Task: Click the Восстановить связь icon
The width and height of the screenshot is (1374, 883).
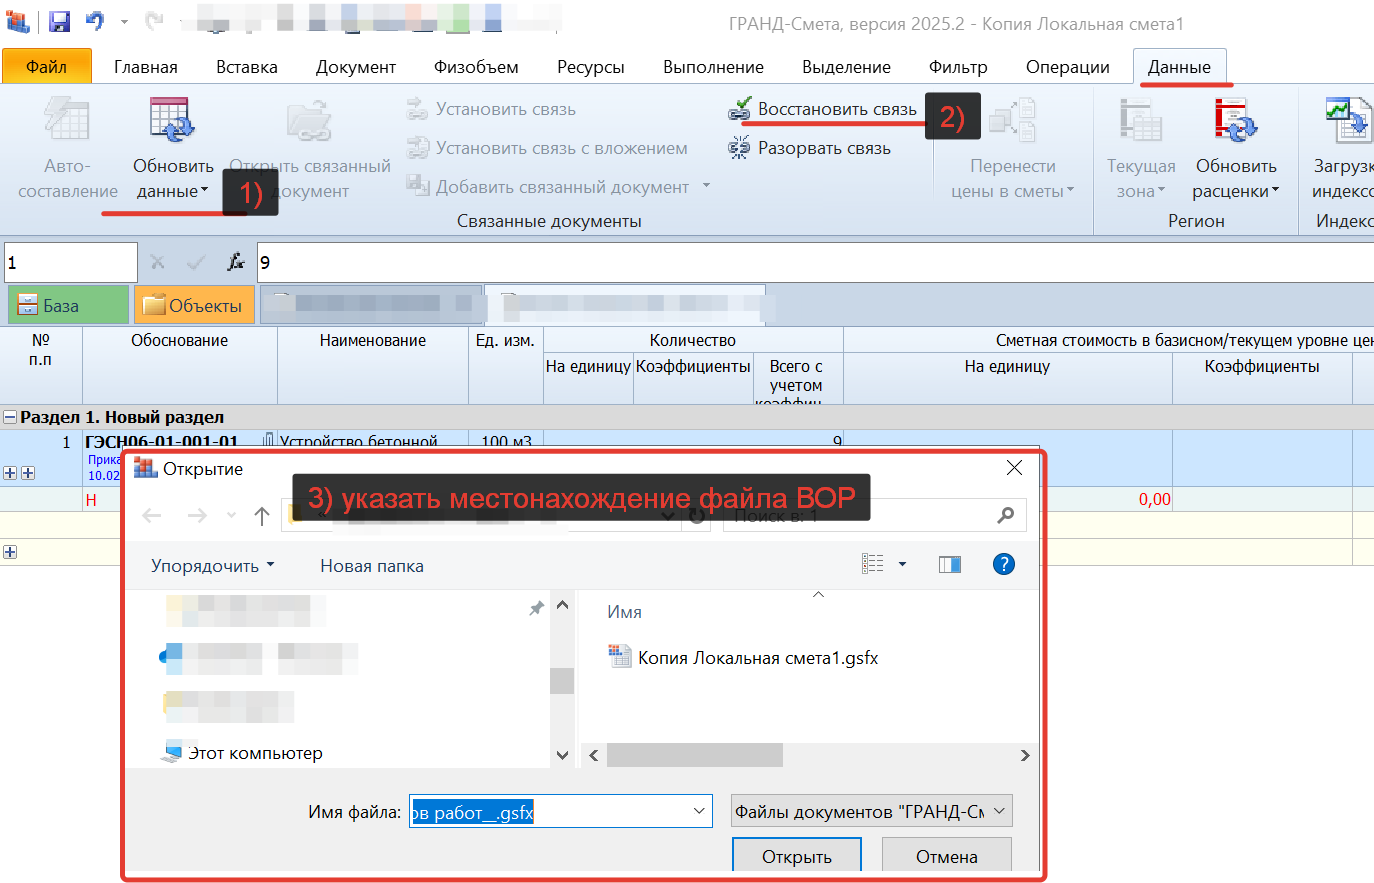Action: click(x=739, y=109)
